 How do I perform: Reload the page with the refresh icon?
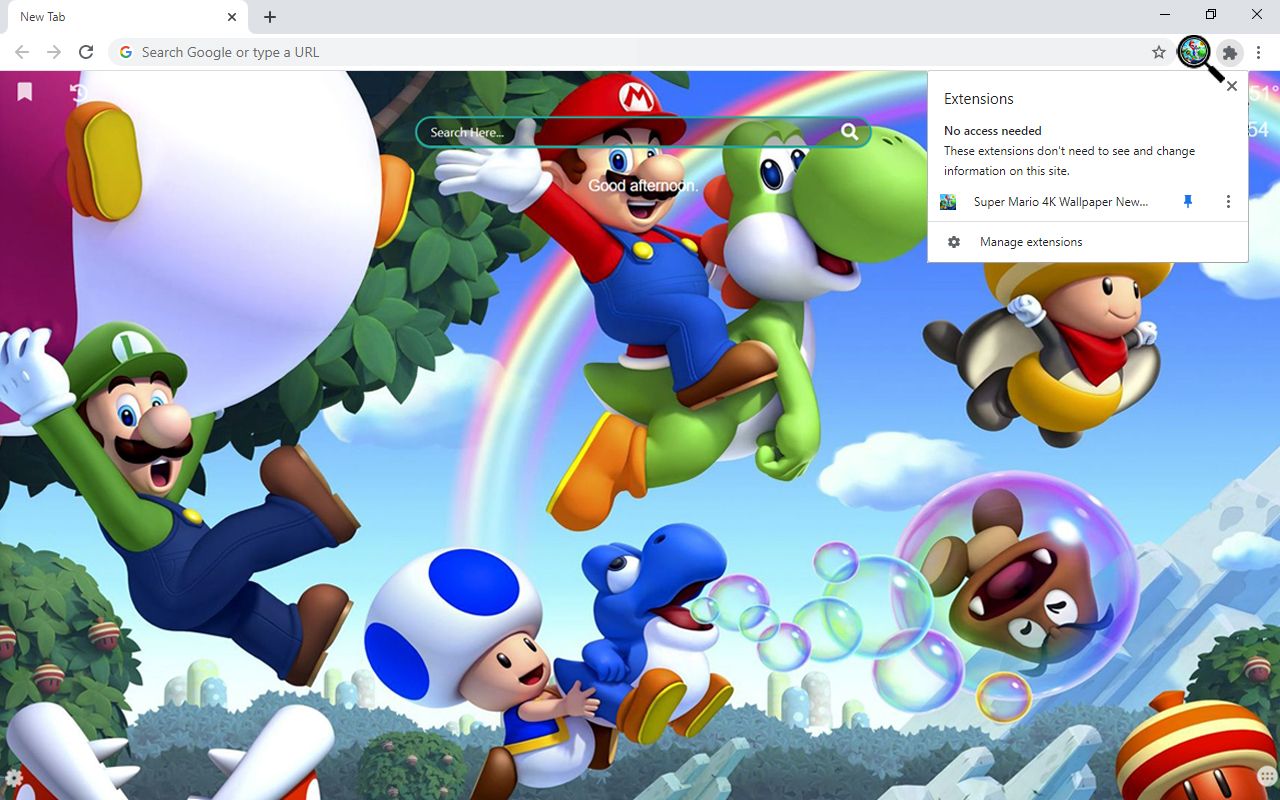point(86,52)
